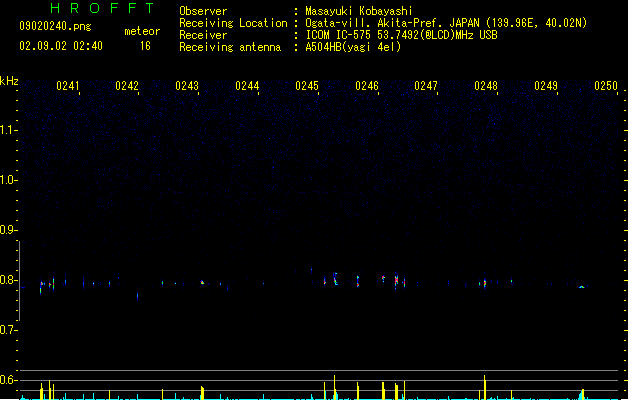
Task: Click the Receiving Location label
Action: coord(233,23)
